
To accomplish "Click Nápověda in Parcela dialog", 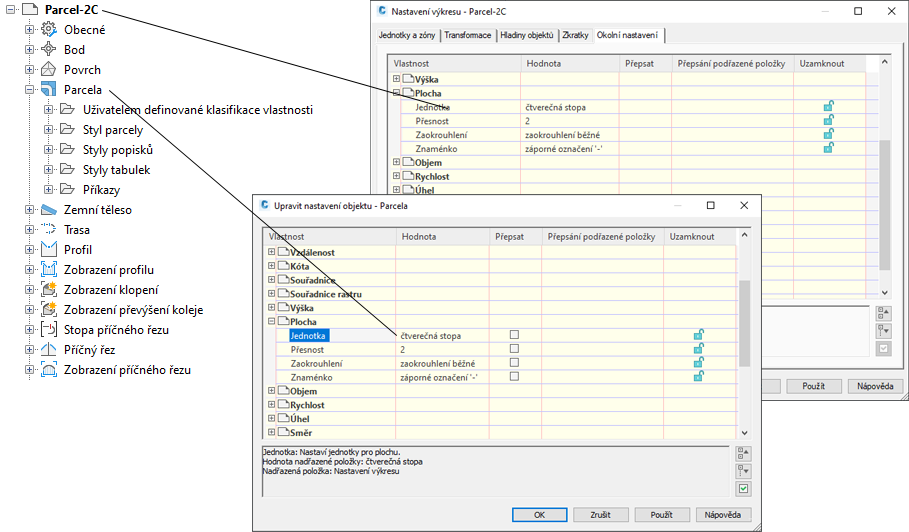I will (723, 515).
